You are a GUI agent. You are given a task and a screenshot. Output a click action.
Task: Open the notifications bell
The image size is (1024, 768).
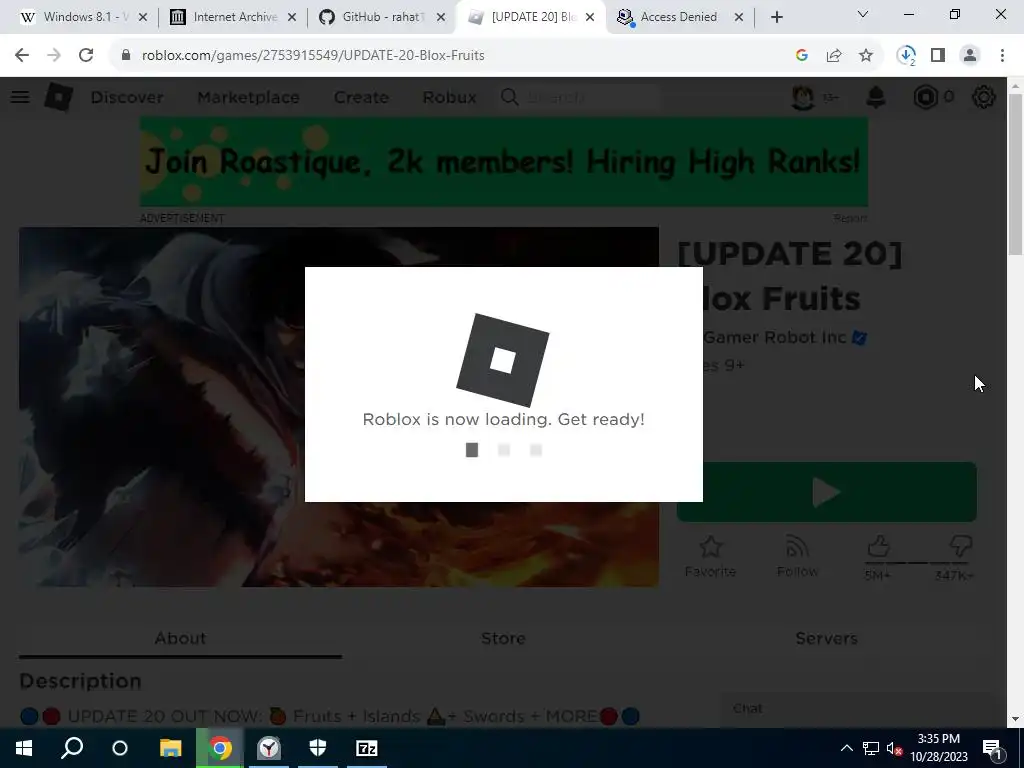[876, 97]
